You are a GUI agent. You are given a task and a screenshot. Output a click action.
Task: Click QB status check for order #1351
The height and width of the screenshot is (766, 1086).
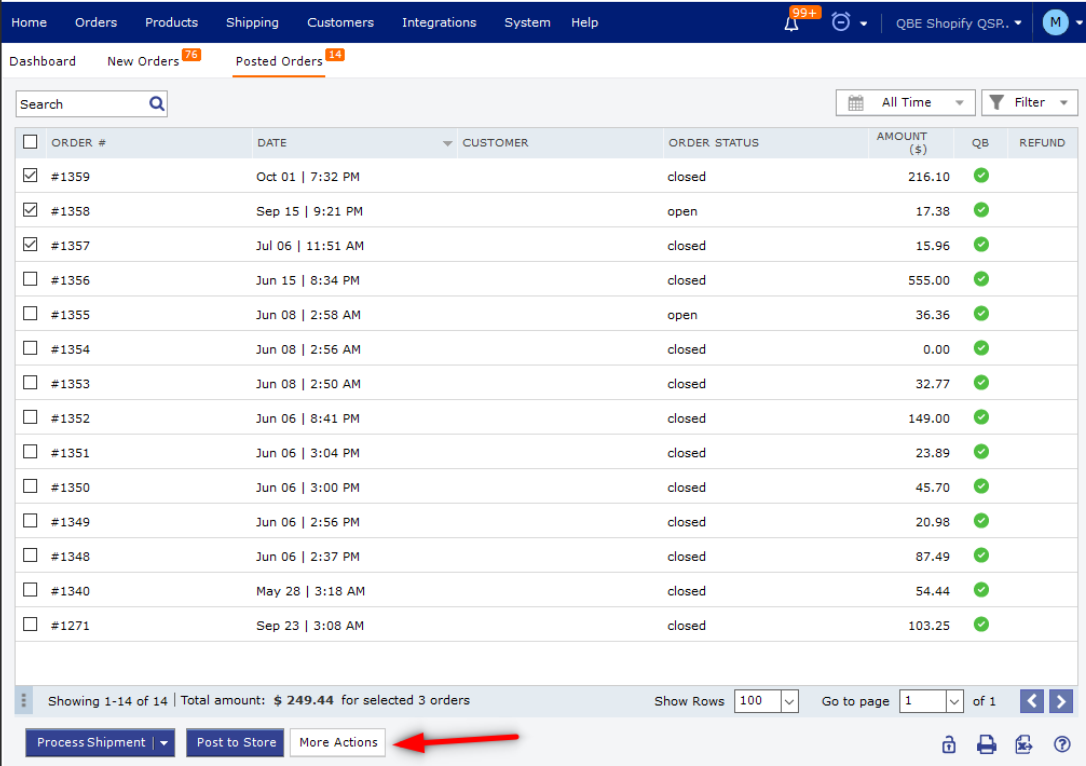pyautogui.click(x=981, y=452)
